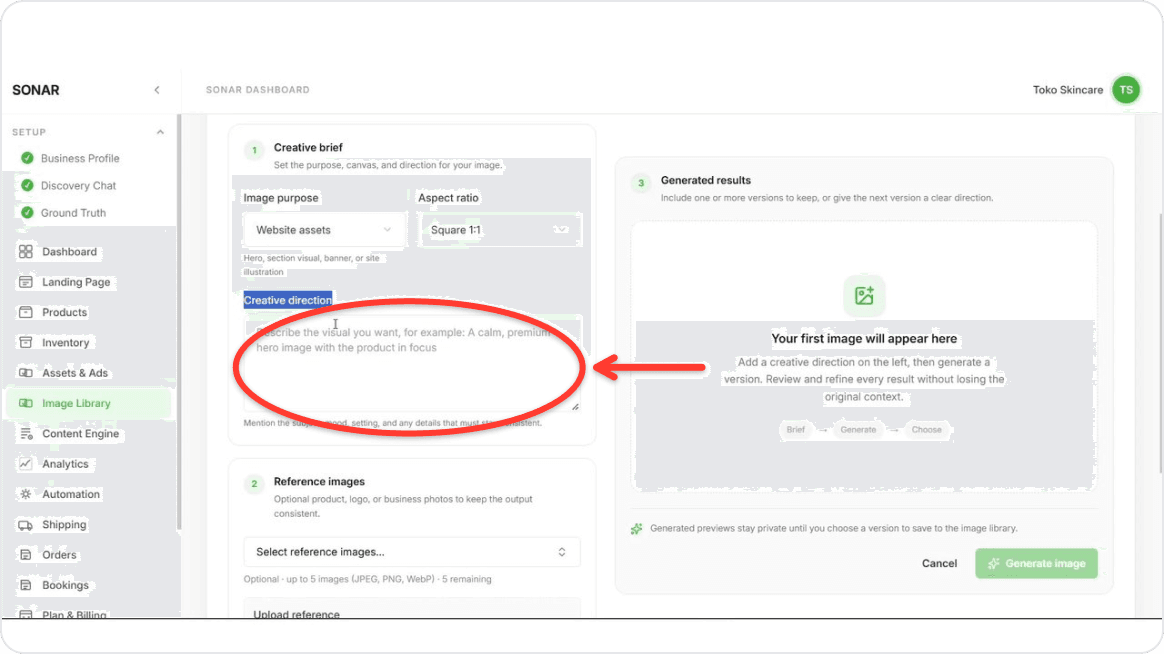
Task: Click the Inventory icon in sidebar
Action: tap(26, 342)
